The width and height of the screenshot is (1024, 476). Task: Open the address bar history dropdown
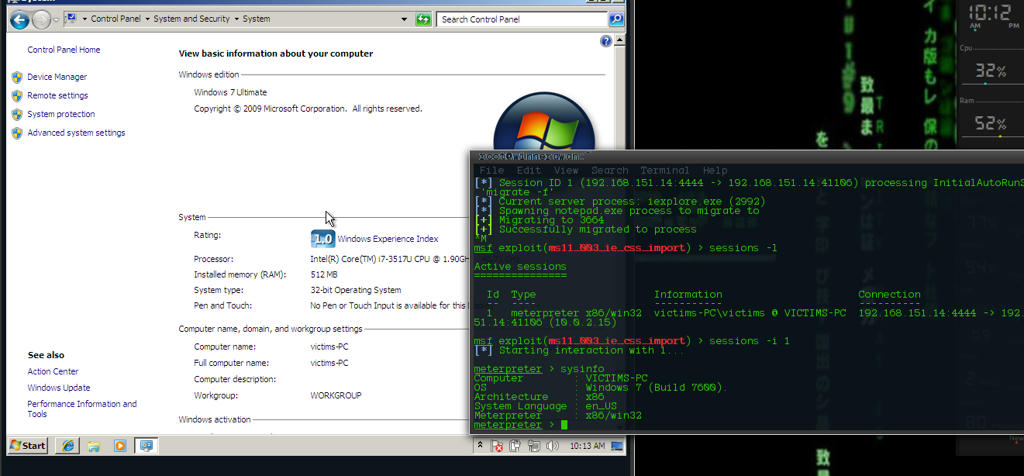click(x=406, y=19)
